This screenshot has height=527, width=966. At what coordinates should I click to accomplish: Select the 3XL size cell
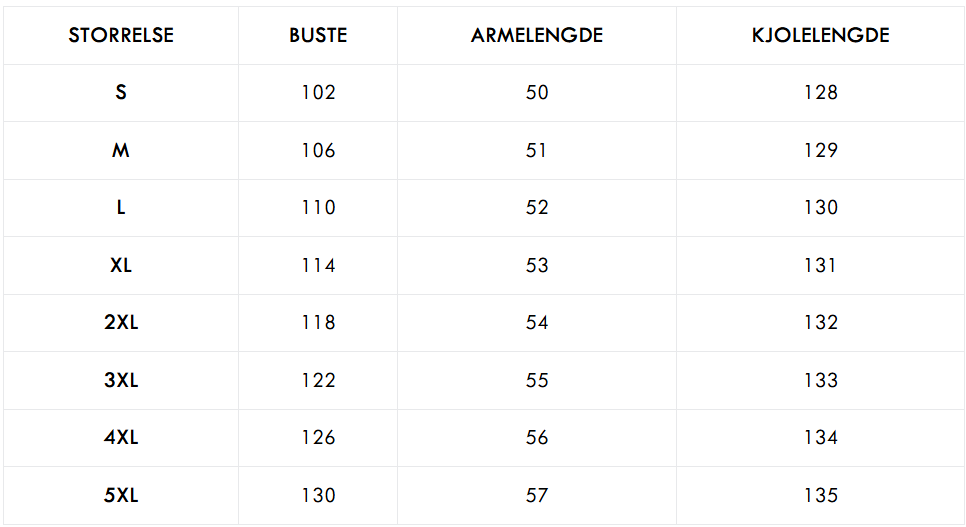121,380
